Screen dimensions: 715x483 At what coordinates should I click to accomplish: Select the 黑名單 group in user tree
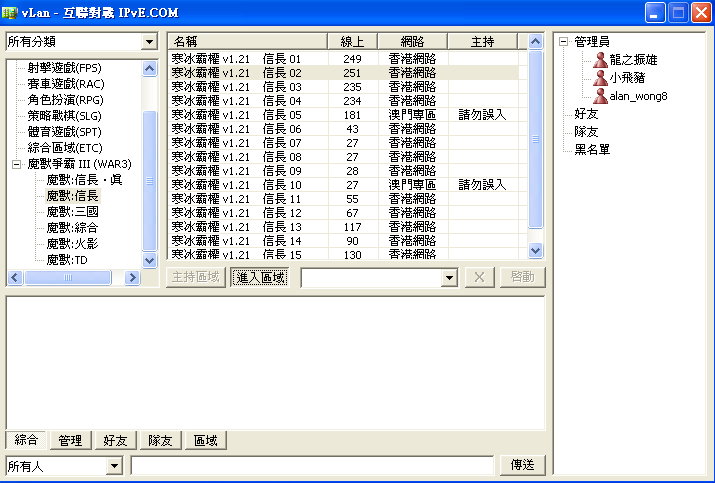click(x=592, y=150)
